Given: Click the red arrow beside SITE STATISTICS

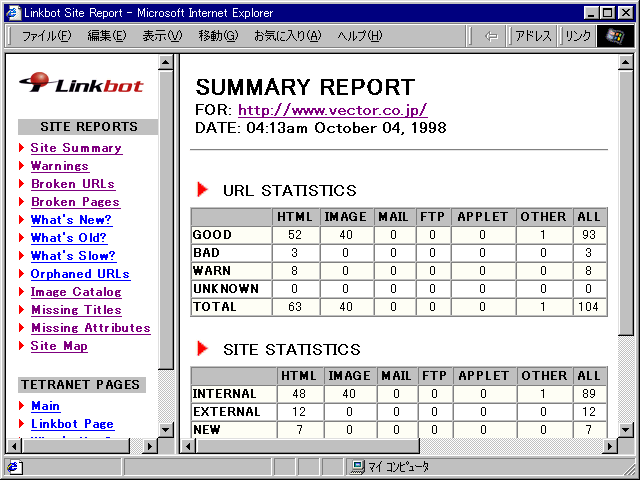Looking at the screenshot, I should tap(202, 349).
